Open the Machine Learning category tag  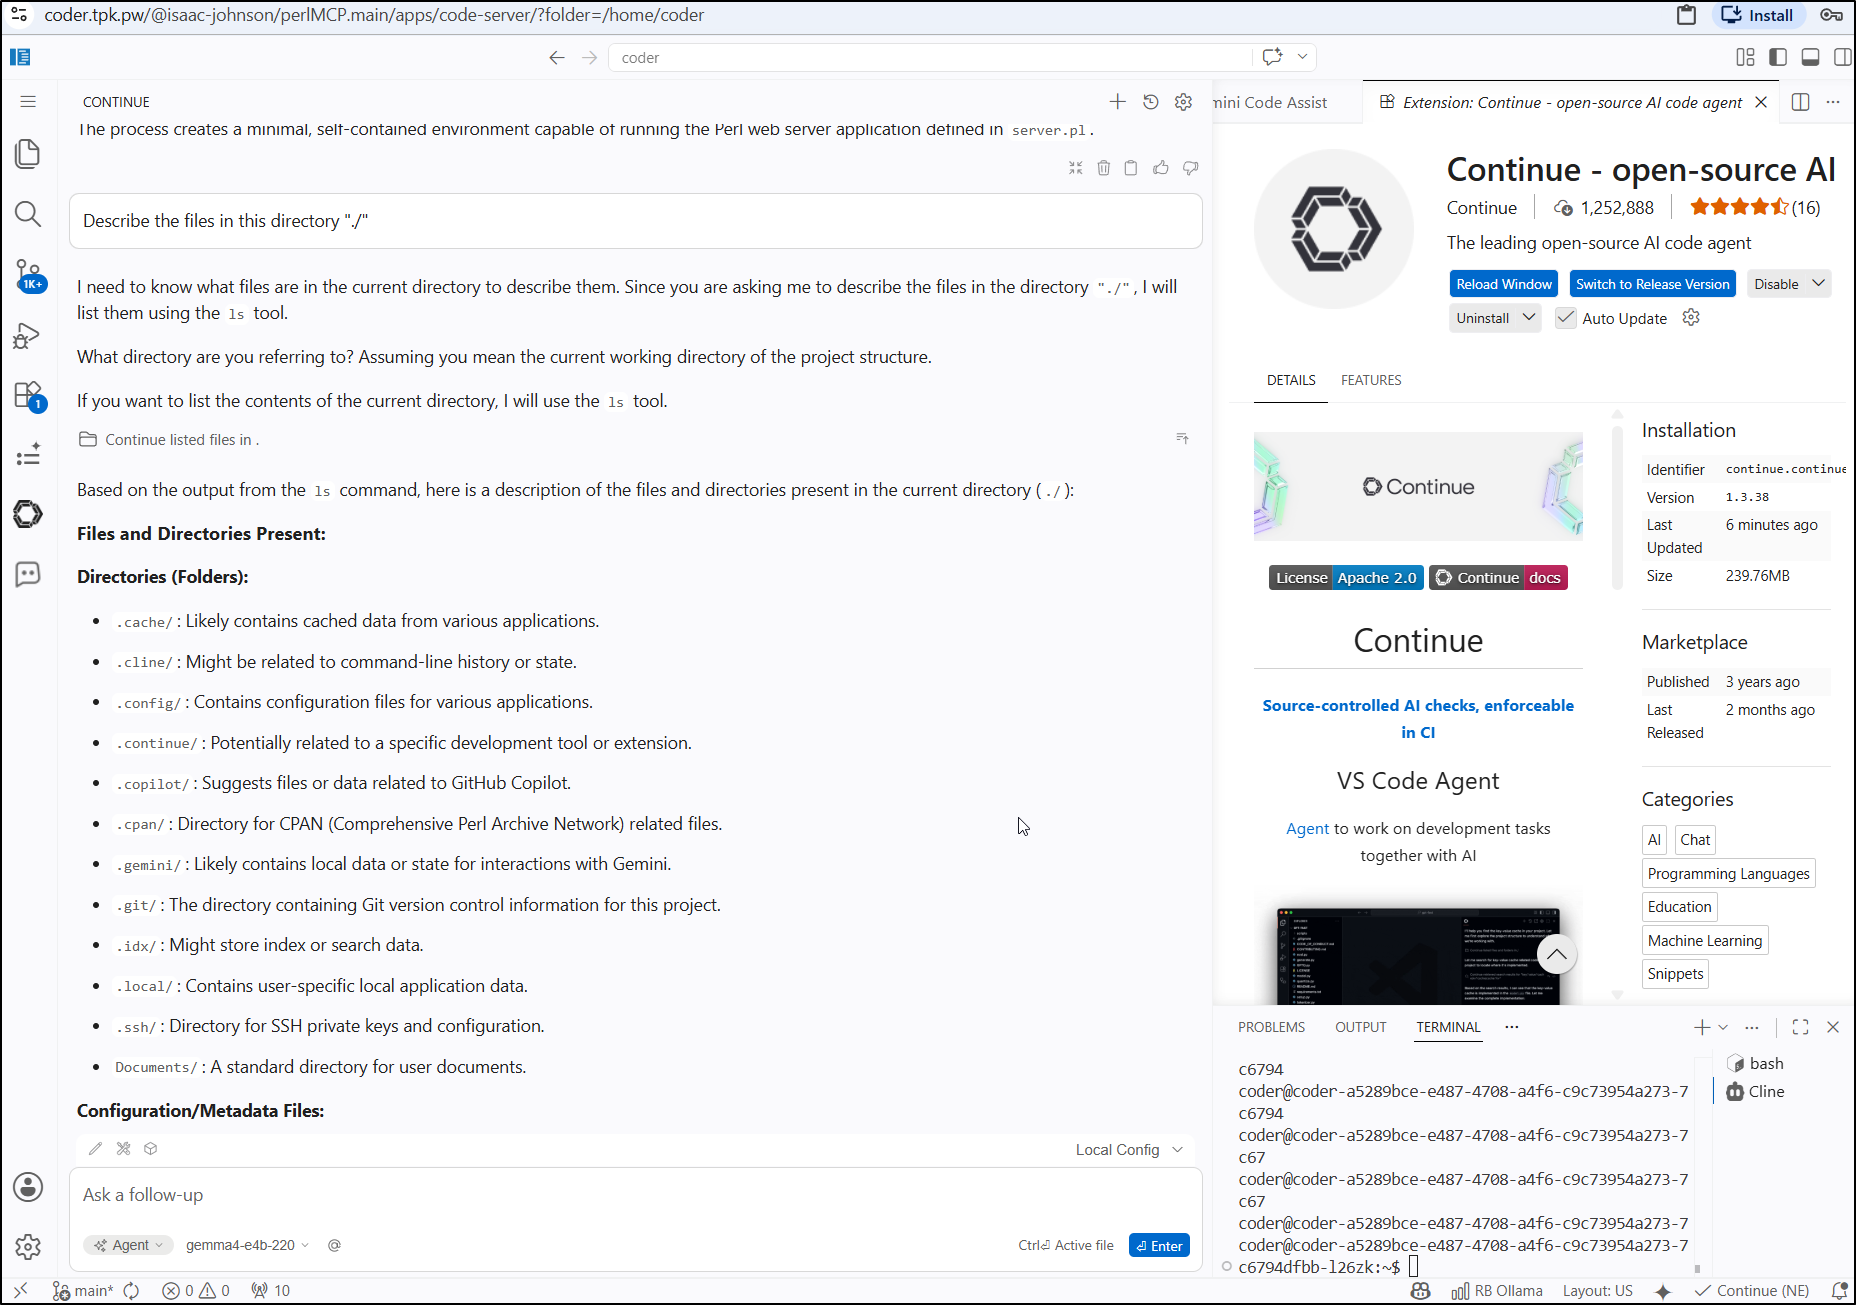click(x=1705, y=940)
